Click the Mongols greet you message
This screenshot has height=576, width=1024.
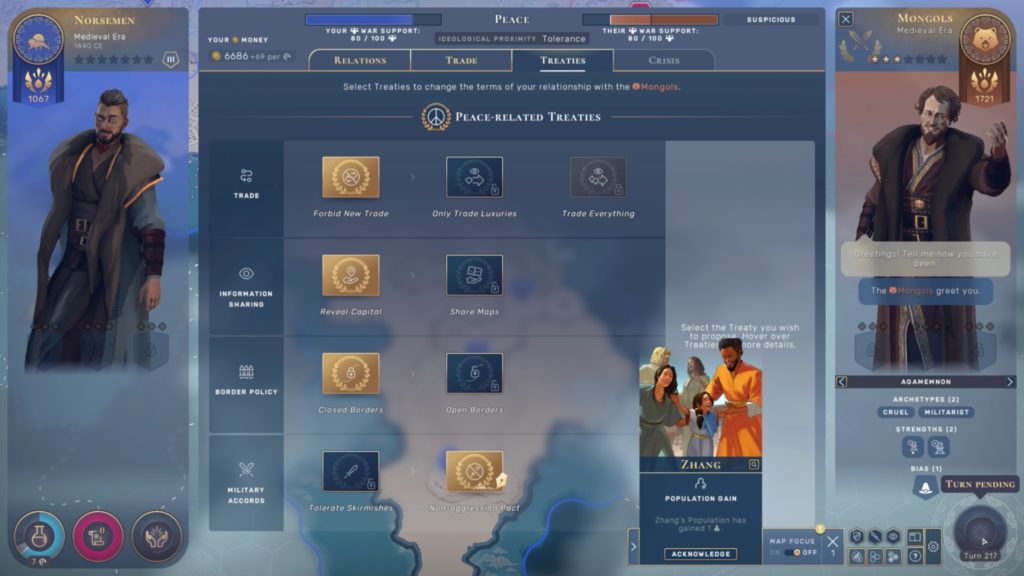(925, 291)
